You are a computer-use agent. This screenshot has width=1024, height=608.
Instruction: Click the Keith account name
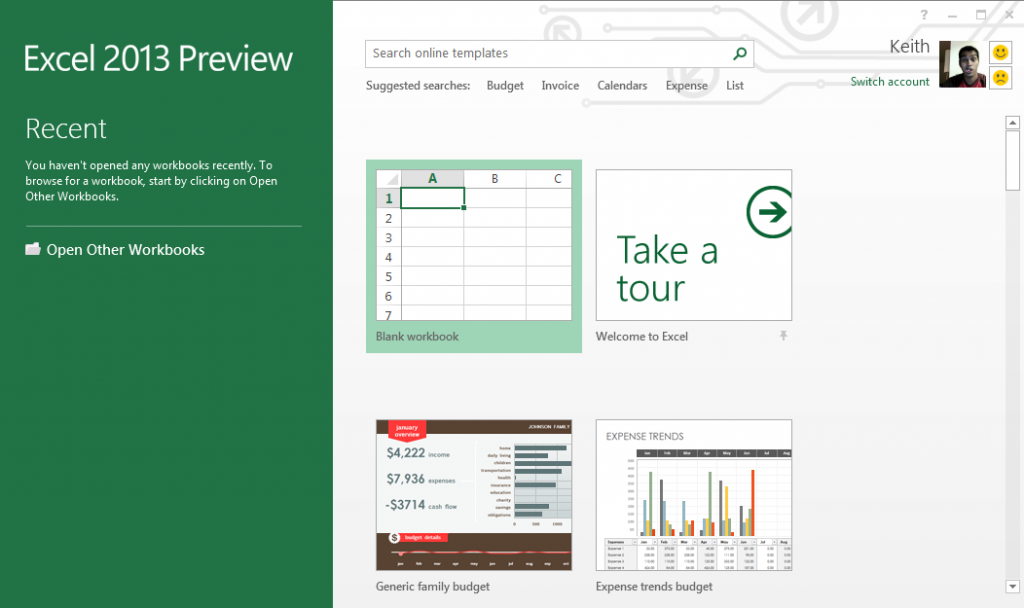(x=909, y=46)
